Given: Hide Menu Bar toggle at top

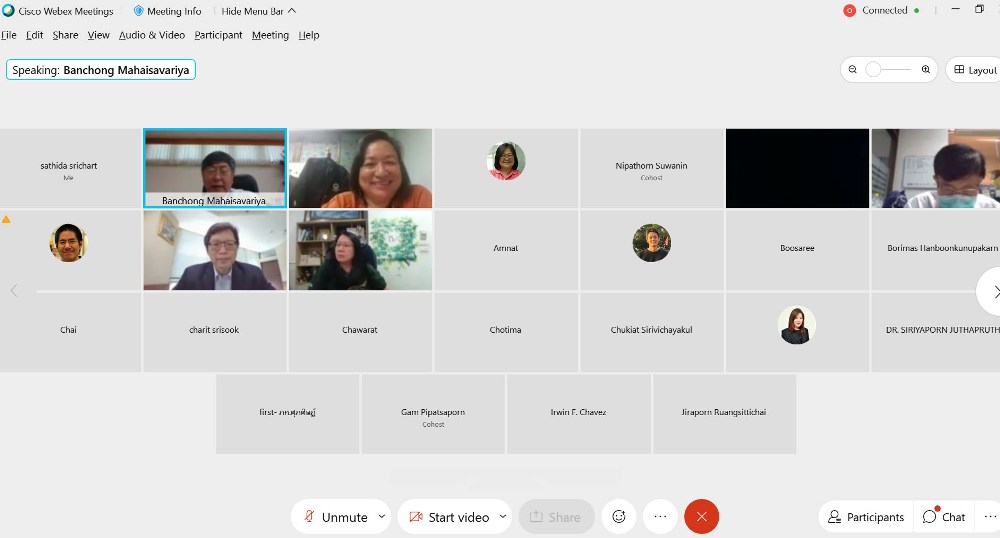Looking at the screenshot, I should coord(258,11).
